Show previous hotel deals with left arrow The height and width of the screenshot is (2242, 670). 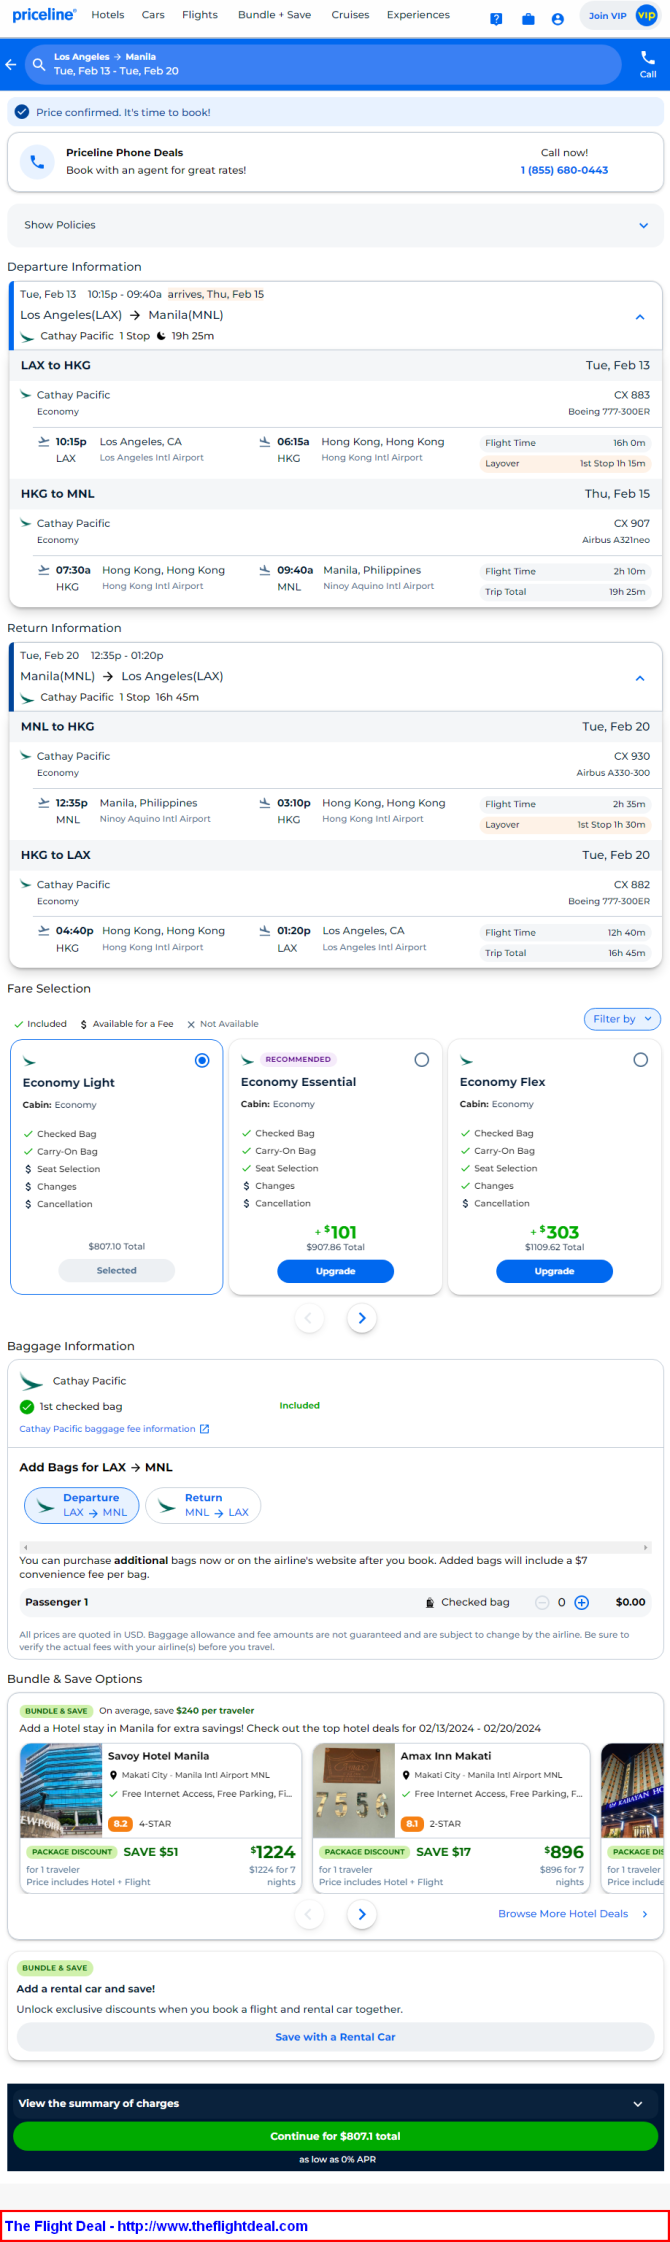click(x=308, y=1914)
